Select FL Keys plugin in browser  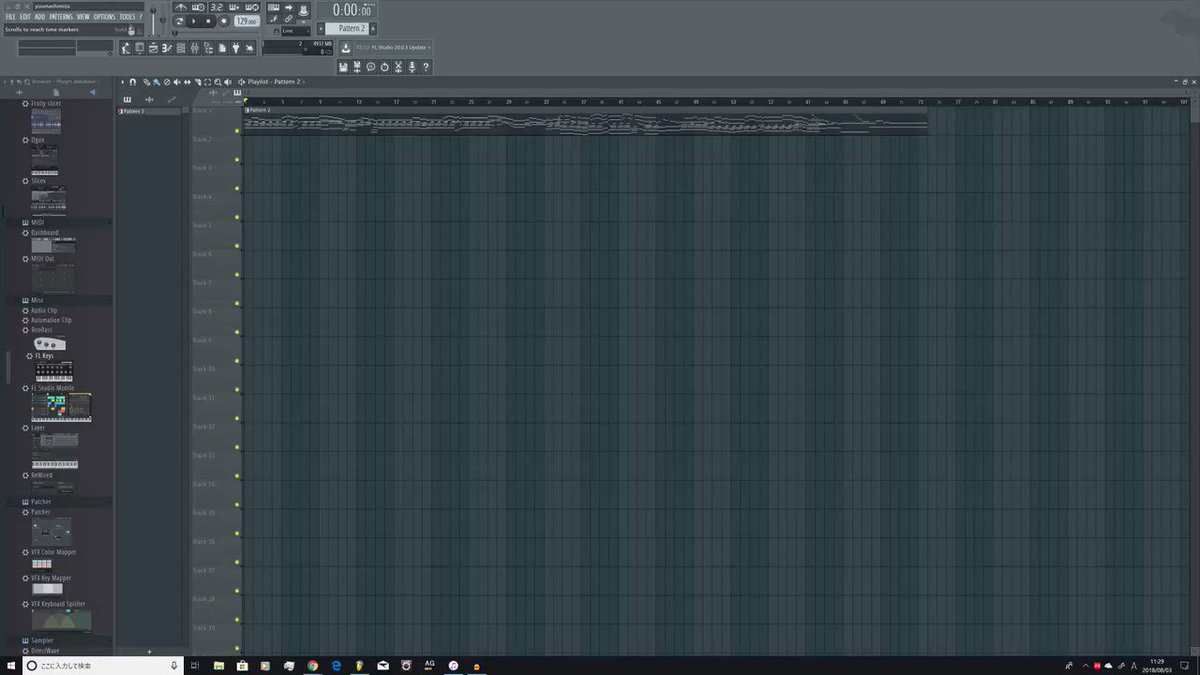[x=44, y=355]
